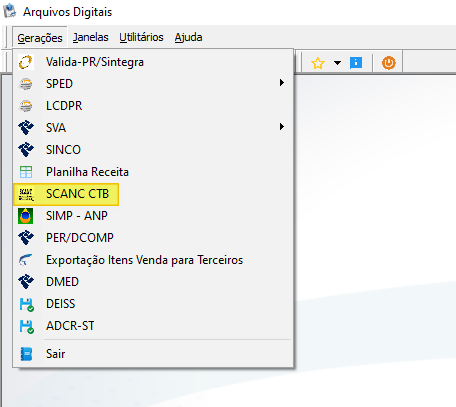The height and width of the screenshot is (407, 456).
Task: Click the orange power toolbar icon
Action: coord(389,63)
